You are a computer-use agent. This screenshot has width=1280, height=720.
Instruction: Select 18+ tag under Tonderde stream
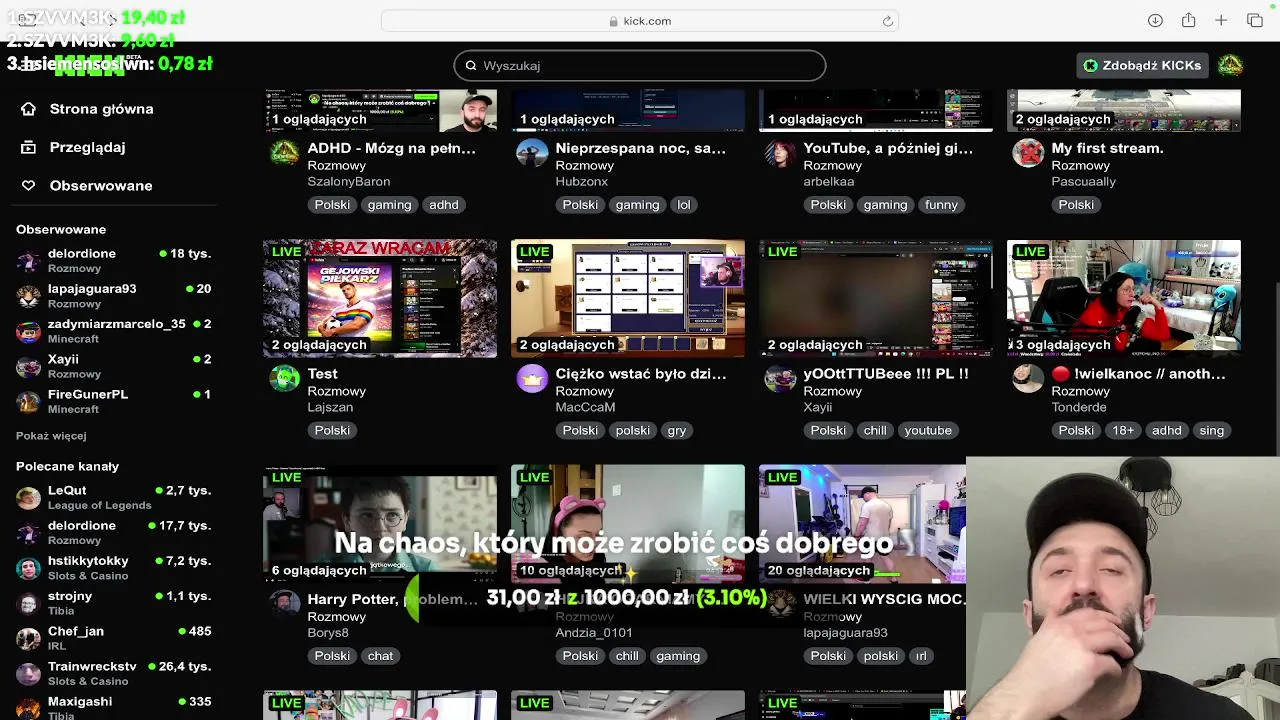coord(1123,431)
